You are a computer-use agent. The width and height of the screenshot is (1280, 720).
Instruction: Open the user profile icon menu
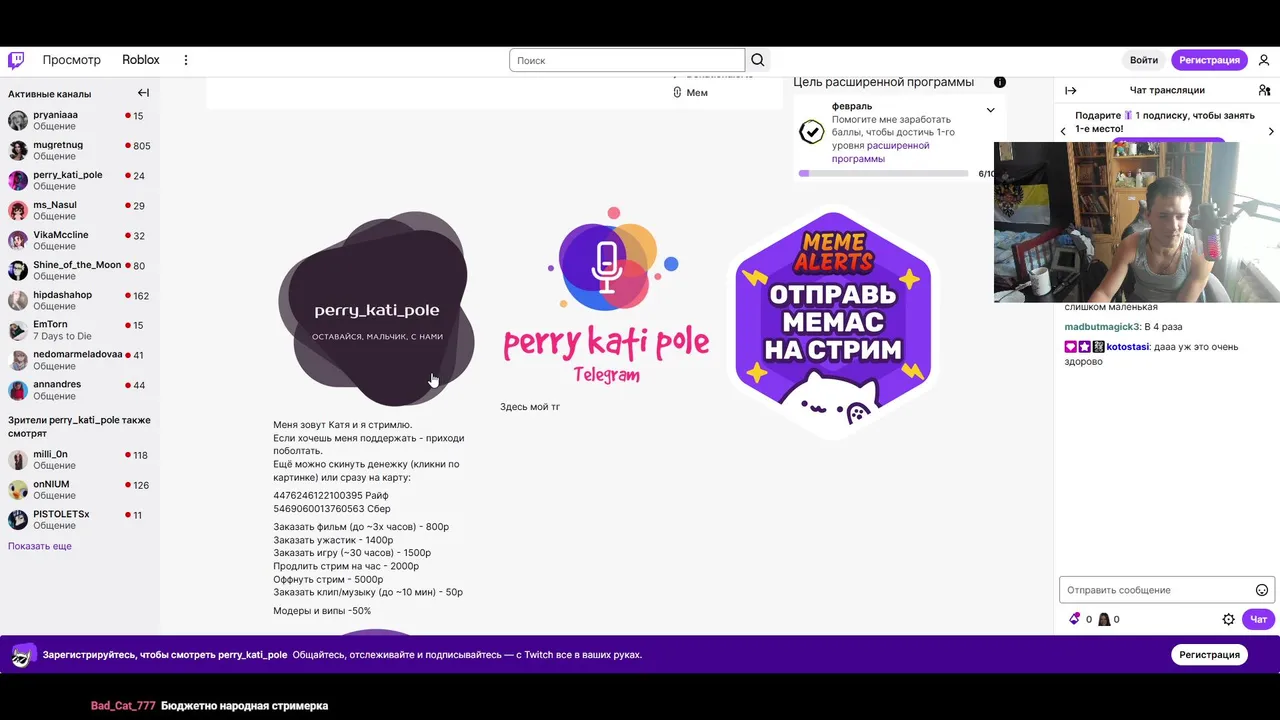click(1264, 60)
